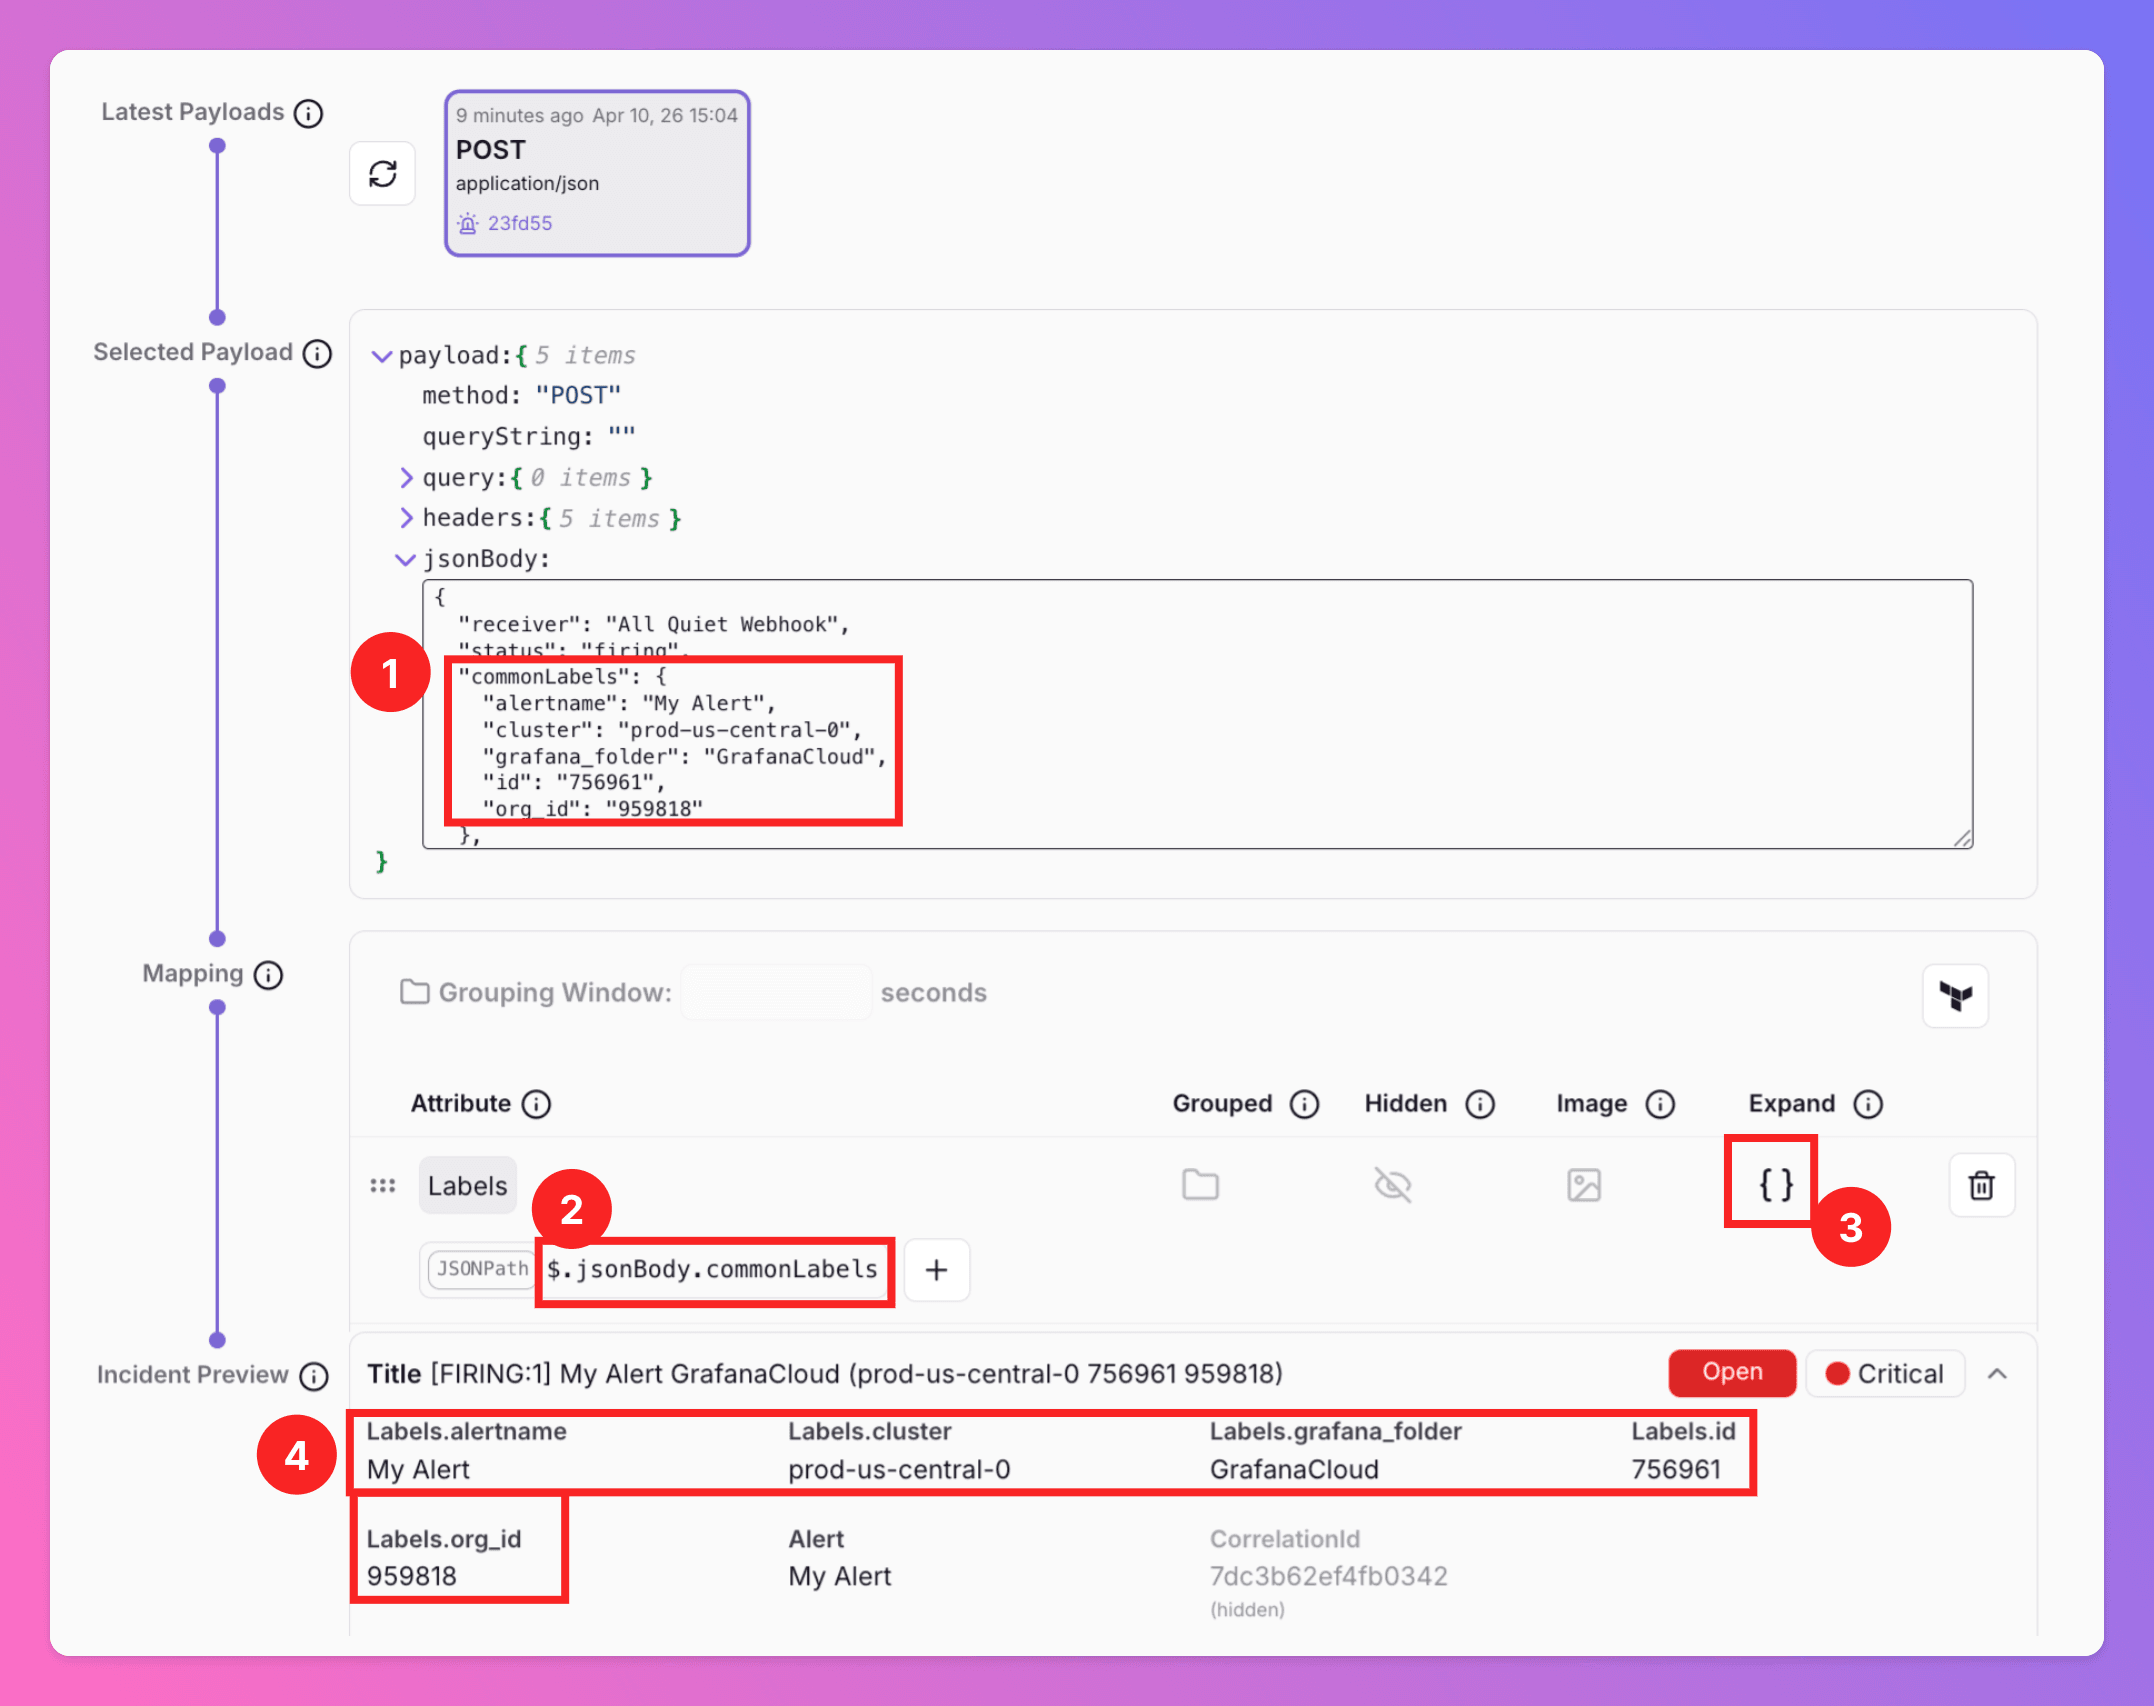The height and width of the screenshot is (1706, 2154).
Task: Collapse the payload tree node
Action: 381,356
